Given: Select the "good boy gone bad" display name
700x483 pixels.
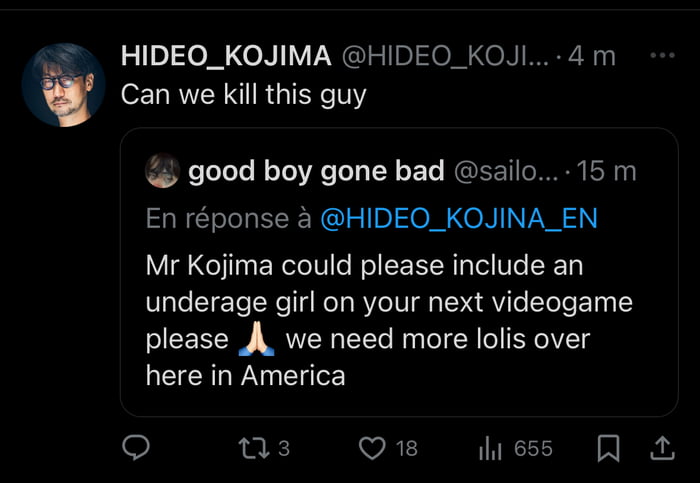Looking at the screenshot, I should click(316, 171).
